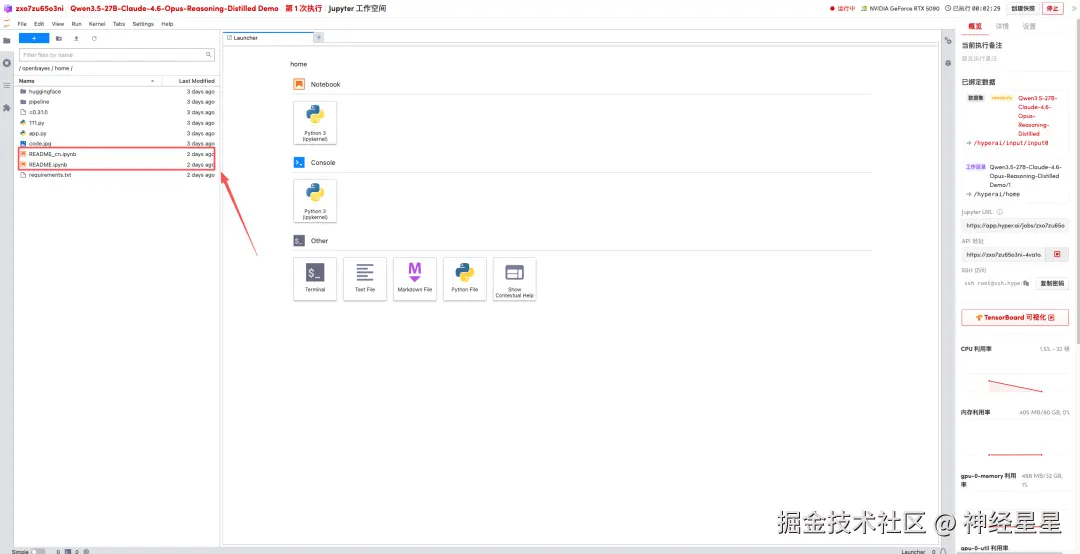Viewport: 1080px width, 554px height.
Task: Open the Settings menu
Action: click(143, 23)
